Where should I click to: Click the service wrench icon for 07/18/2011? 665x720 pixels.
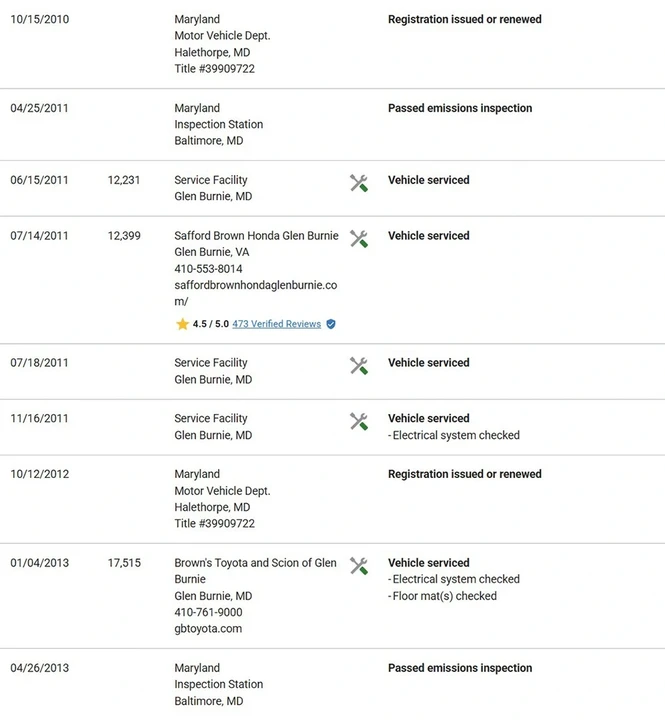pos(359,366)
